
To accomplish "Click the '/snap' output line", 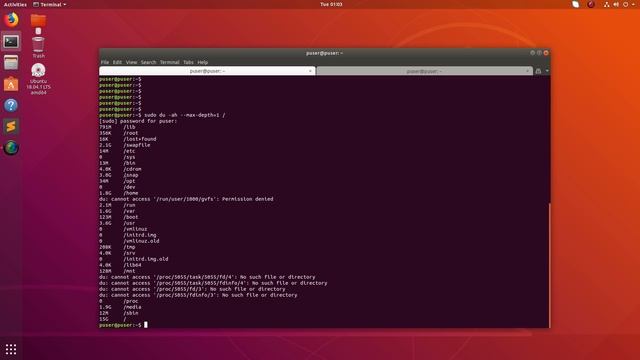I will [119, 175].
